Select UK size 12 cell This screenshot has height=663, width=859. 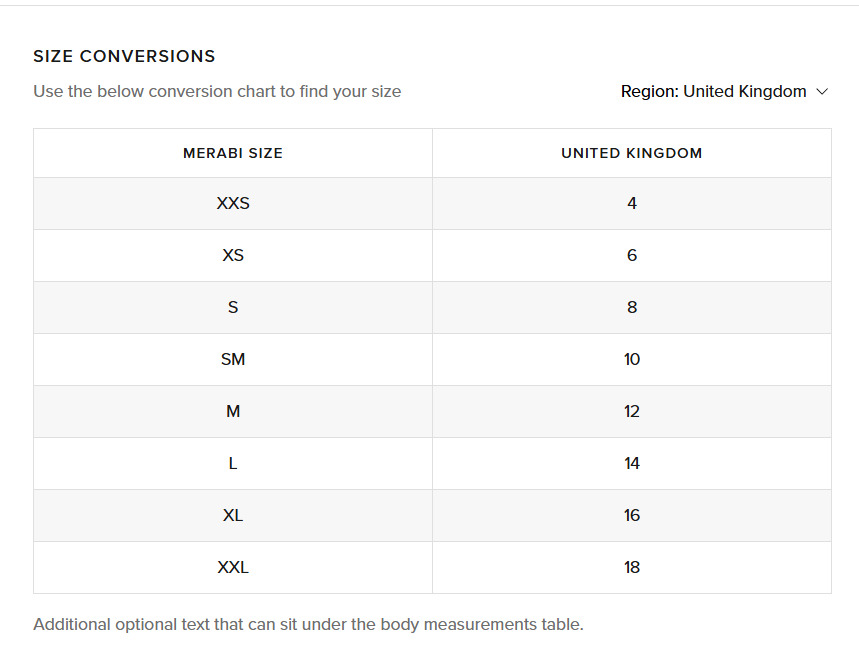click(632, 411)
